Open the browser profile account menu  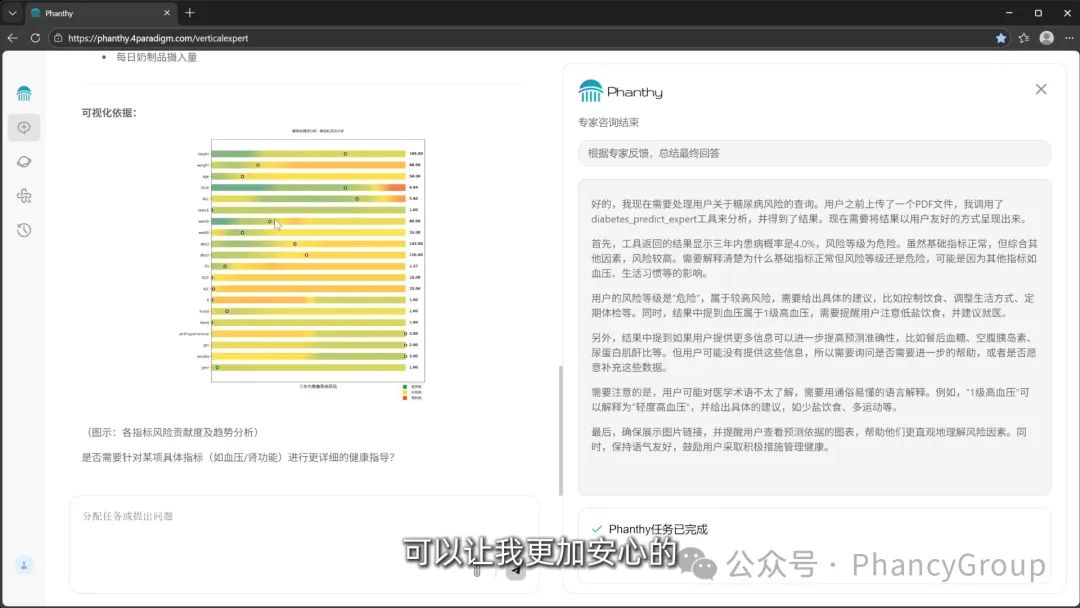pyautogui.click(x=1046, y=38)
